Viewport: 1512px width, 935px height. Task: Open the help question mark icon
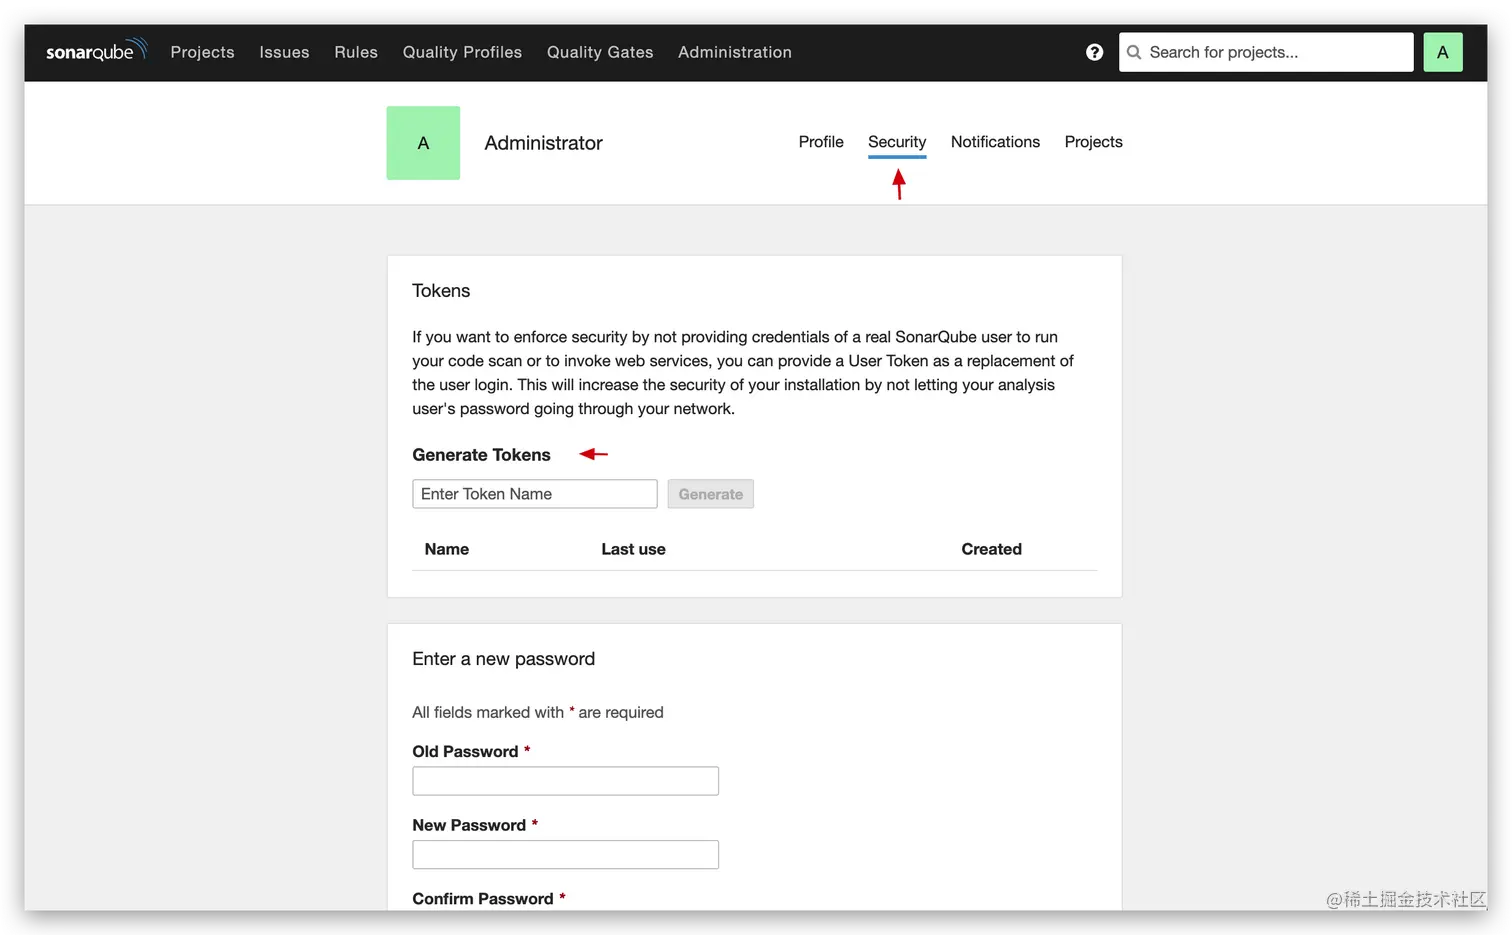pos(1094,52)
